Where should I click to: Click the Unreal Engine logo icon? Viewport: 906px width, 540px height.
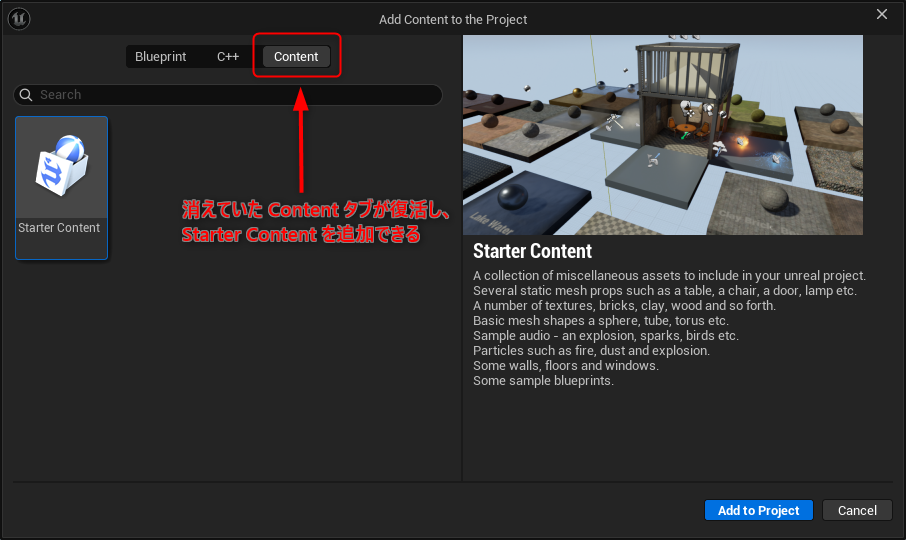point(19,19)
